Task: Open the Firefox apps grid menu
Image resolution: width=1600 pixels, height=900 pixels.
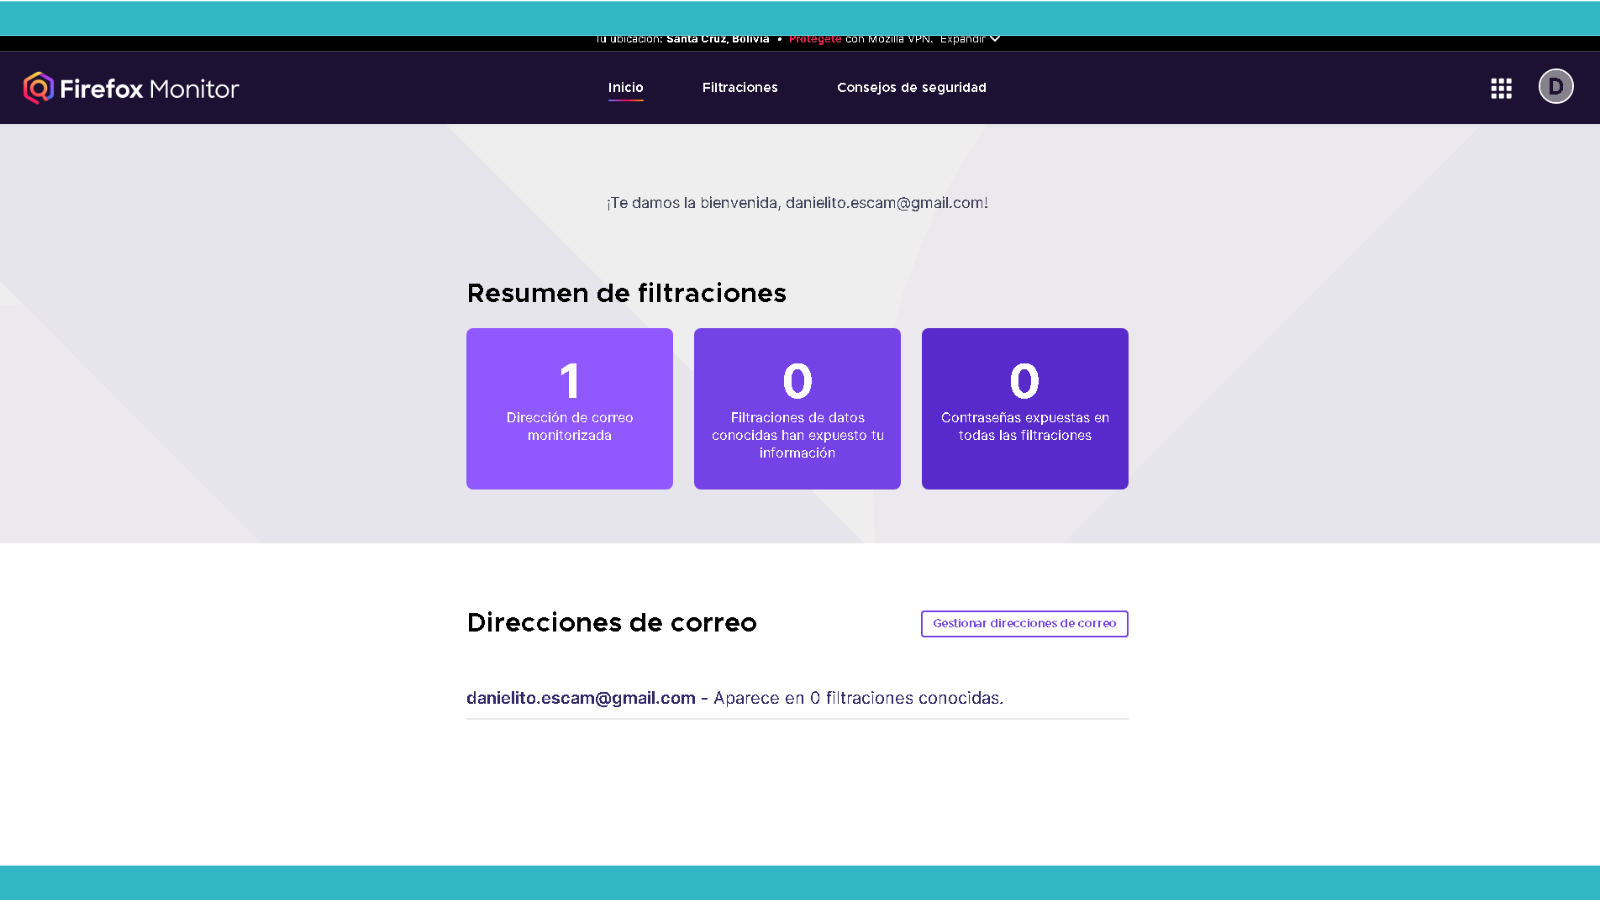Action: point(1501,88)
